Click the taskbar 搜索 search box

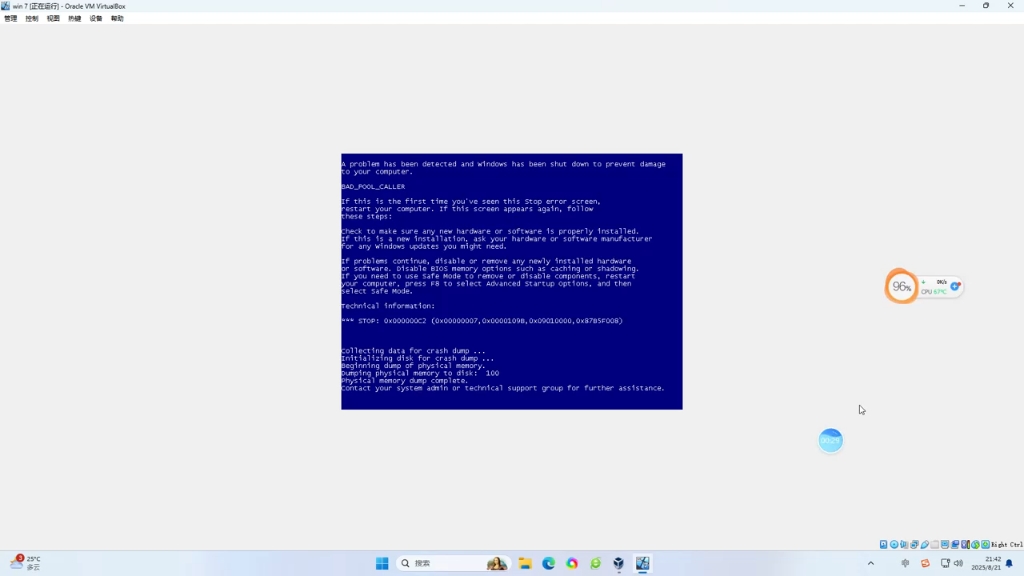coord(453,563)
